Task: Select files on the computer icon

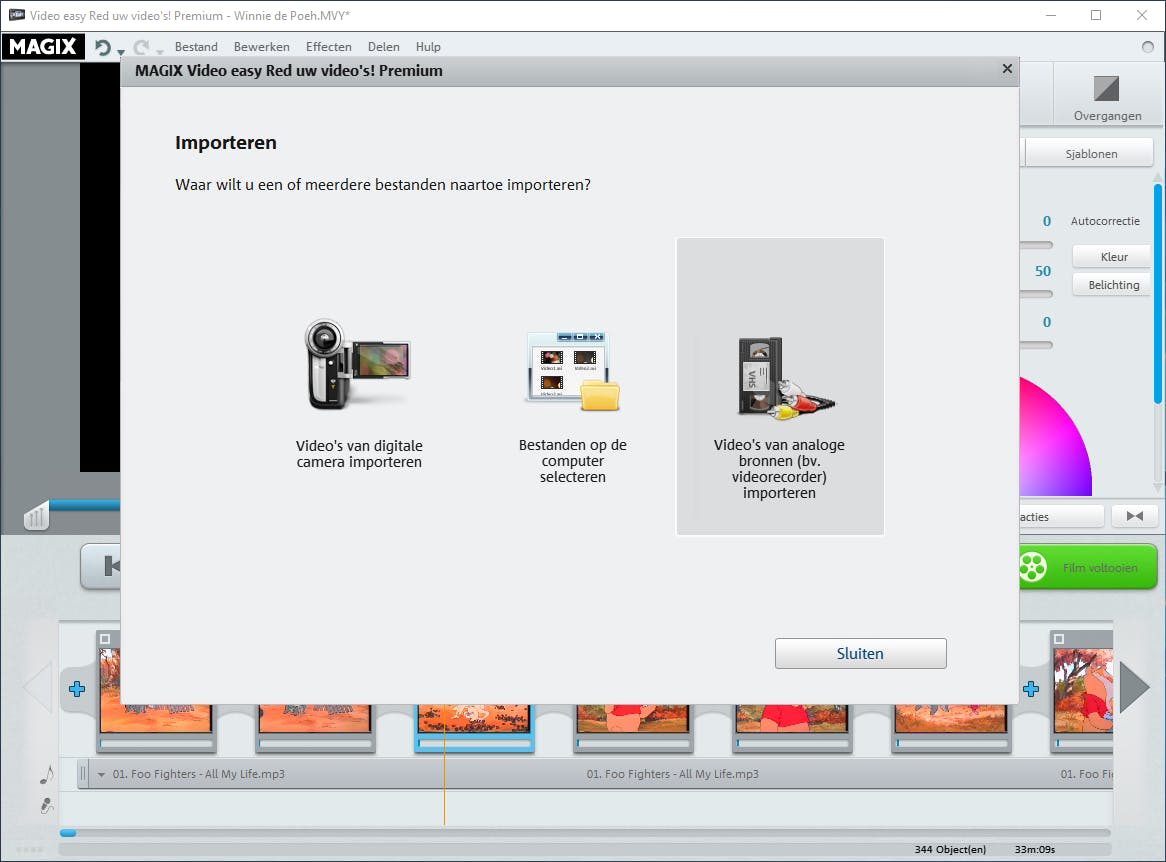Action: 573,371
